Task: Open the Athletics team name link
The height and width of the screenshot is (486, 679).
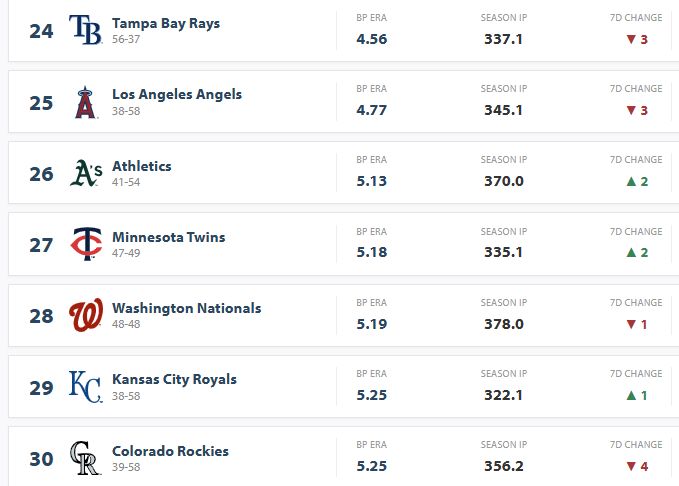Action: click(x=142, y=166)
